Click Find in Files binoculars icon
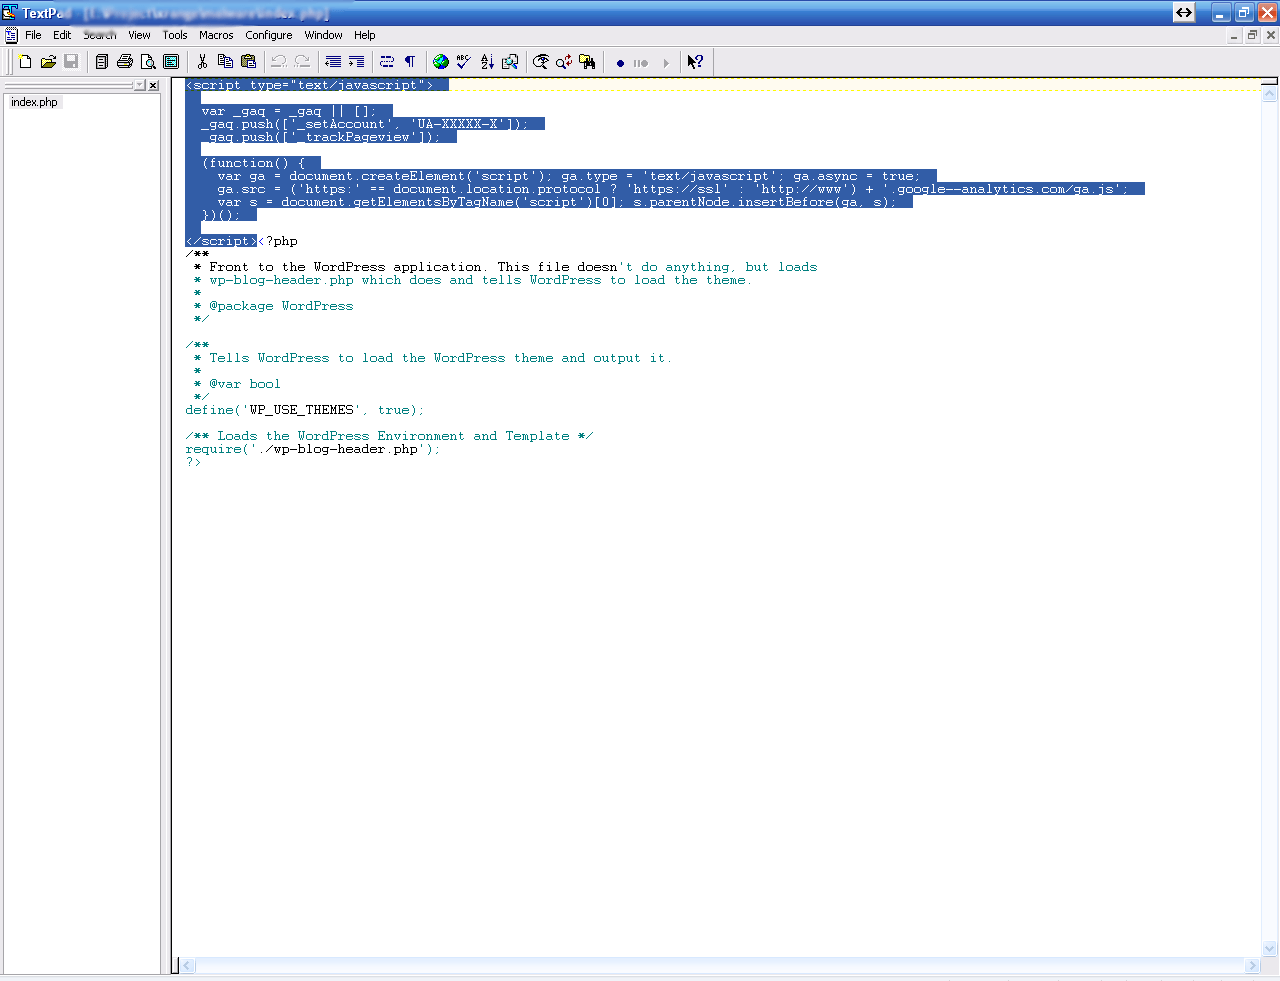This screenshot has width=1280, height=981. click(x=587, y=62)
